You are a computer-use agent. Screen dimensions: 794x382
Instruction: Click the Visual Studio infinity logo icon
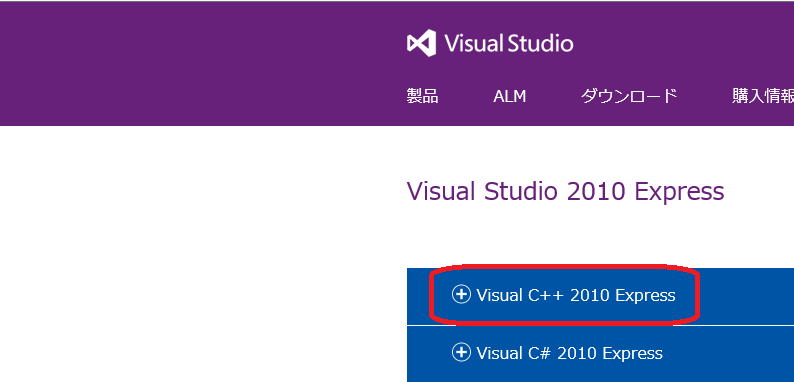421,43
